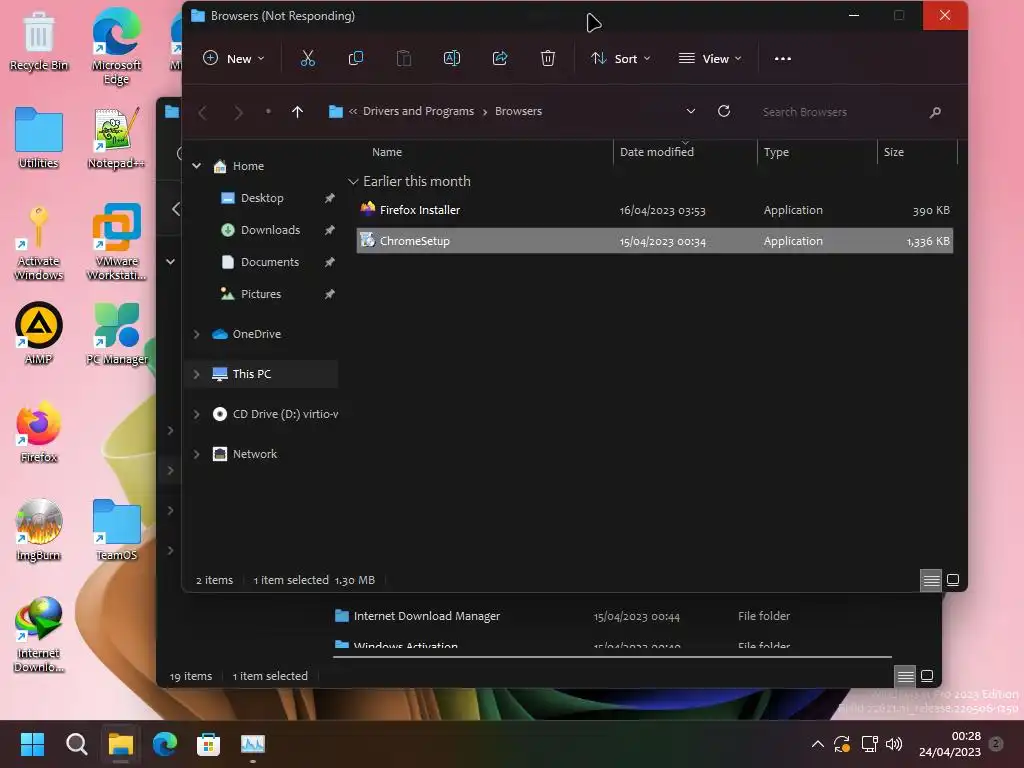Open taskbar Search

[x=76, y=744]
